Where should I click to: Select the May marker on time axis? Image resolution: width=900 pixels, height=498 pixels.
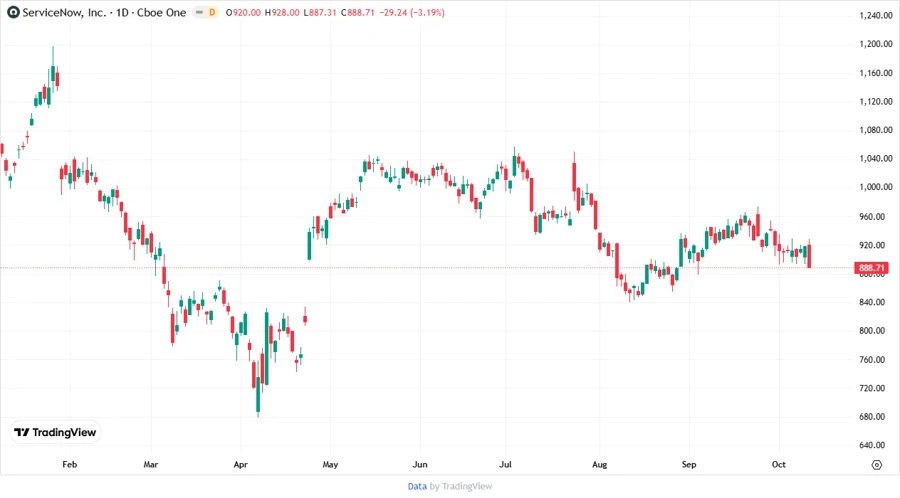tap(331, 465)
